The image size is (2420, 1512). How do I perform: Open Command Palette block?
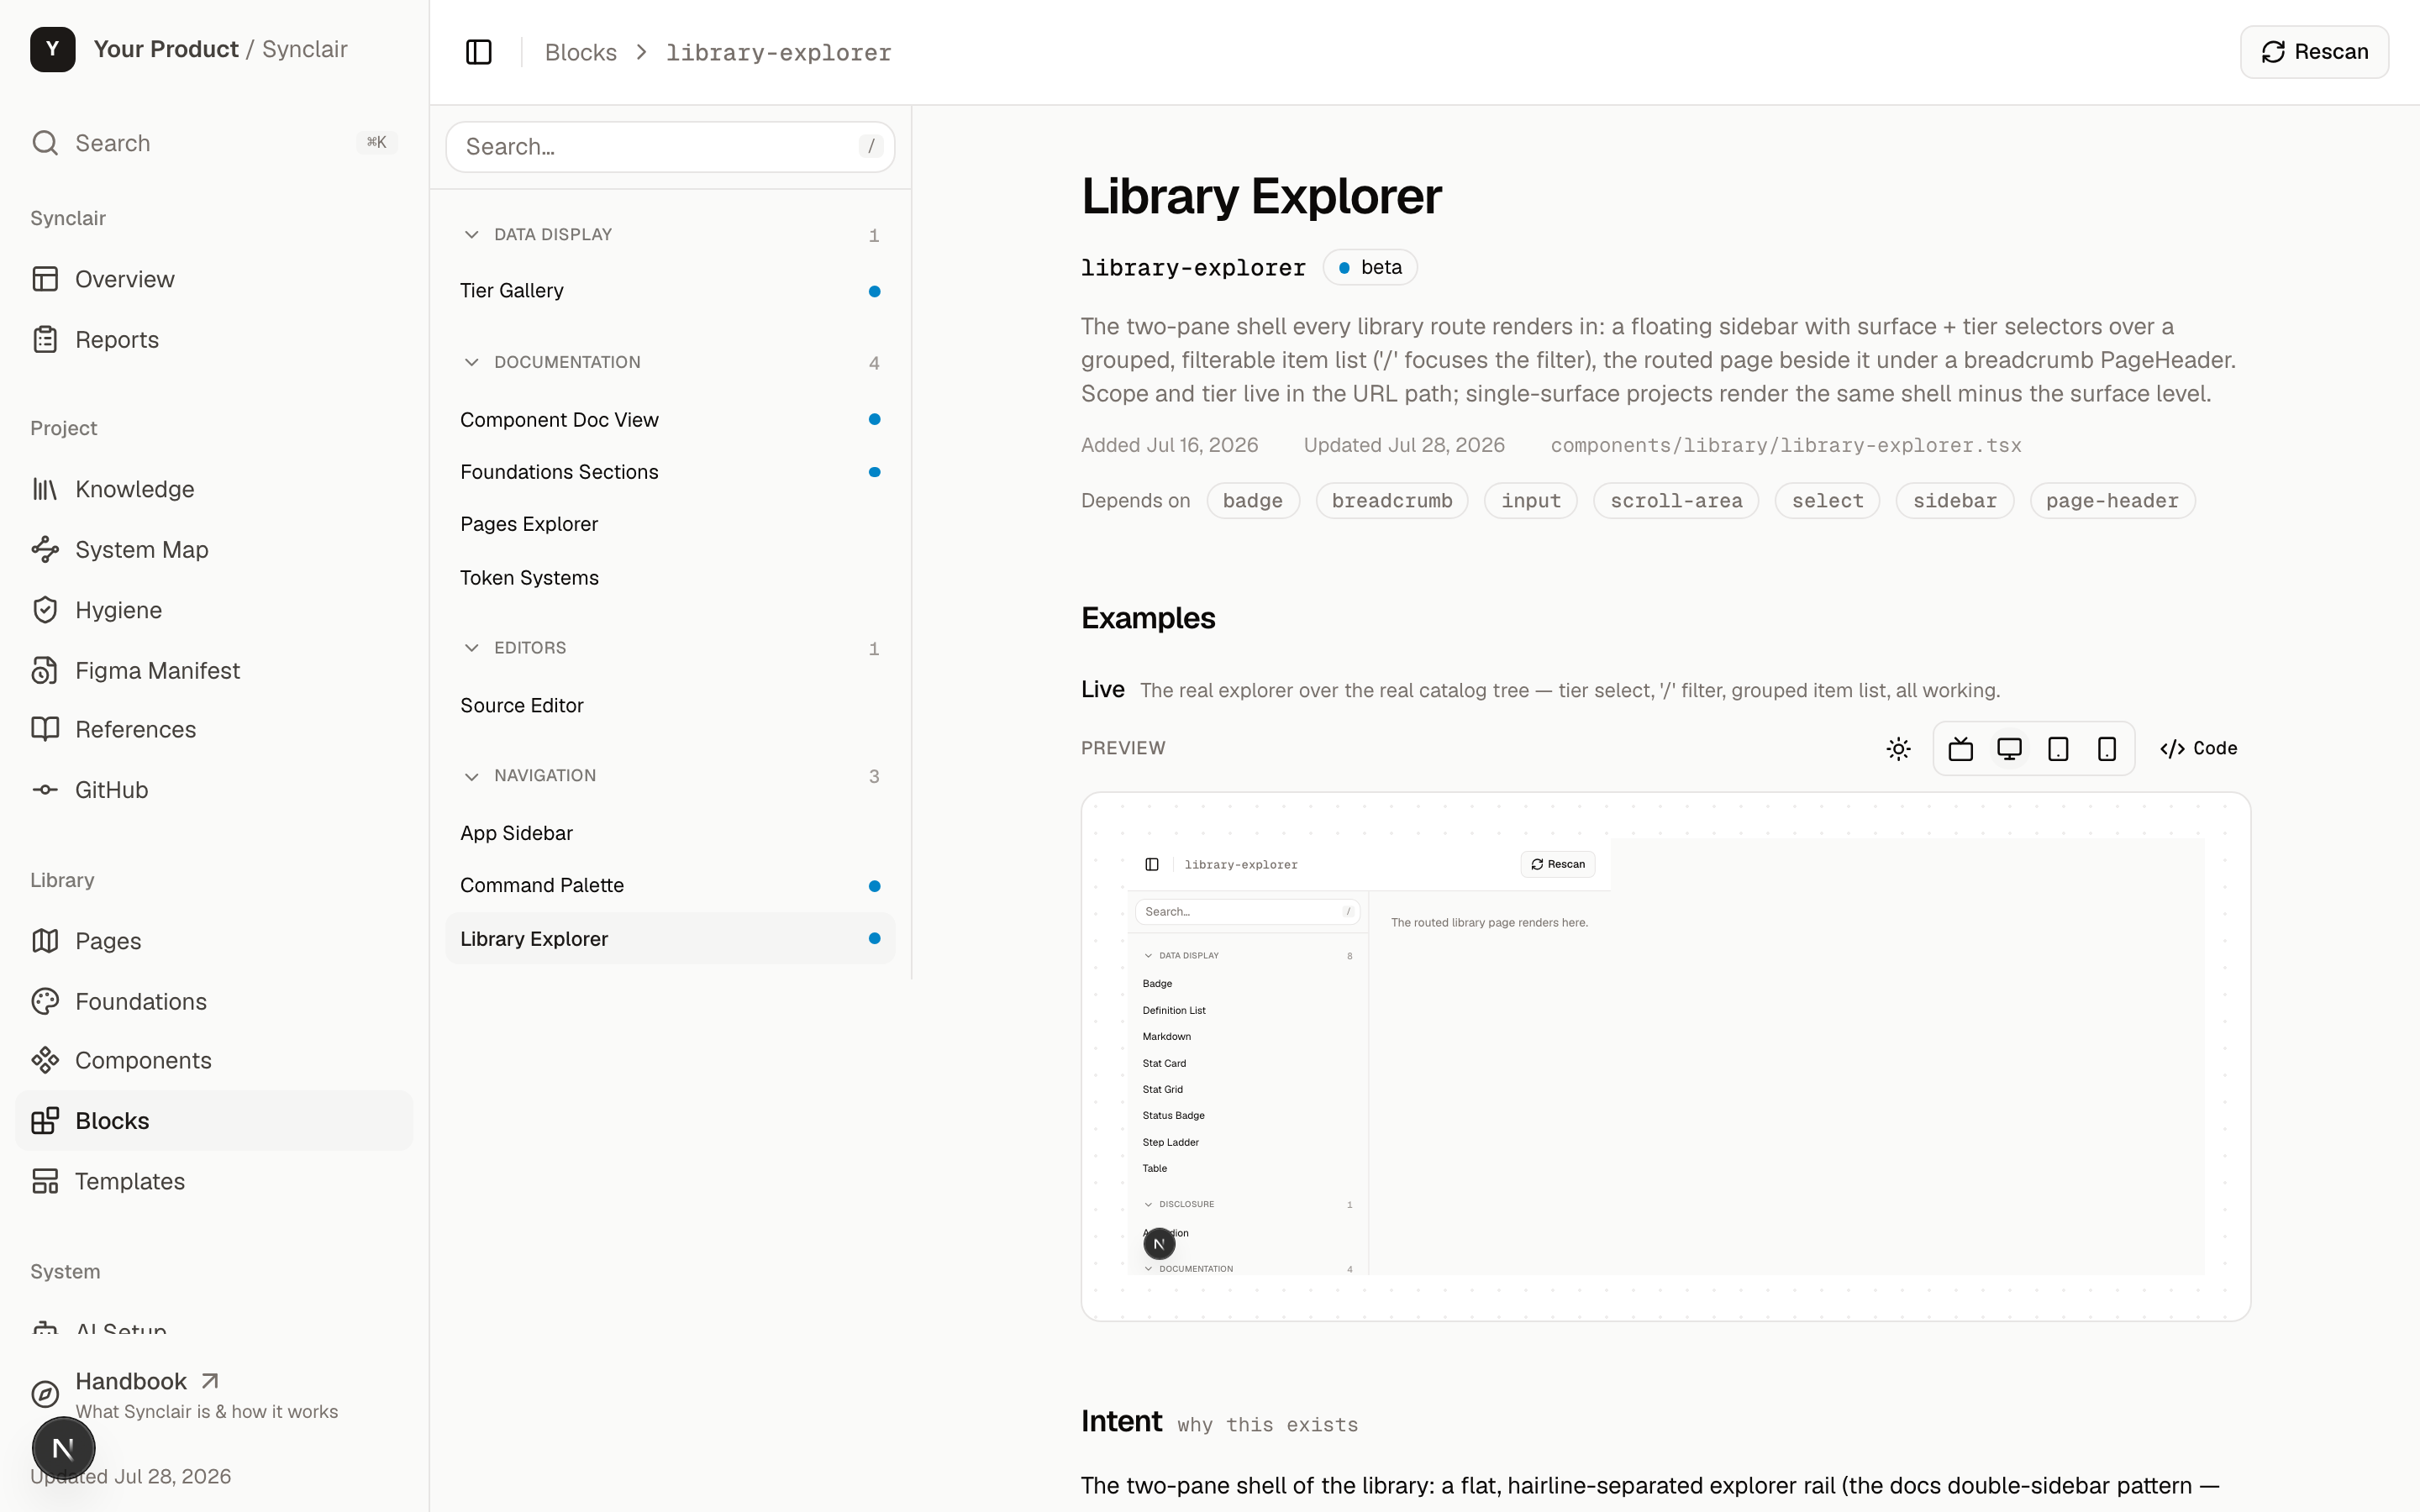pos(670,886)
